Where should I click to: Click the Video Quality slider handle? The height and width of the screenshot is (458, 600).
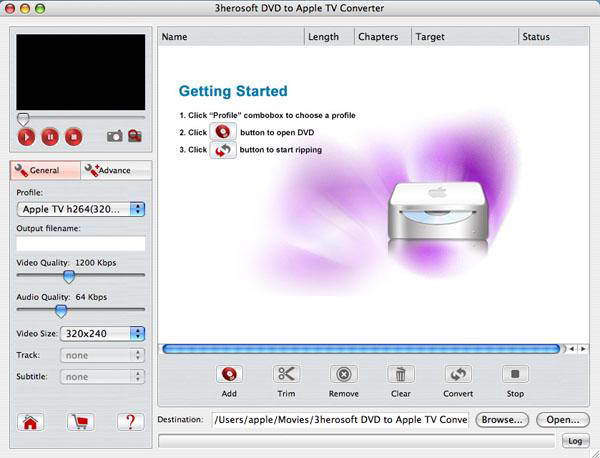pyautogui.click(x=69, y=276)
